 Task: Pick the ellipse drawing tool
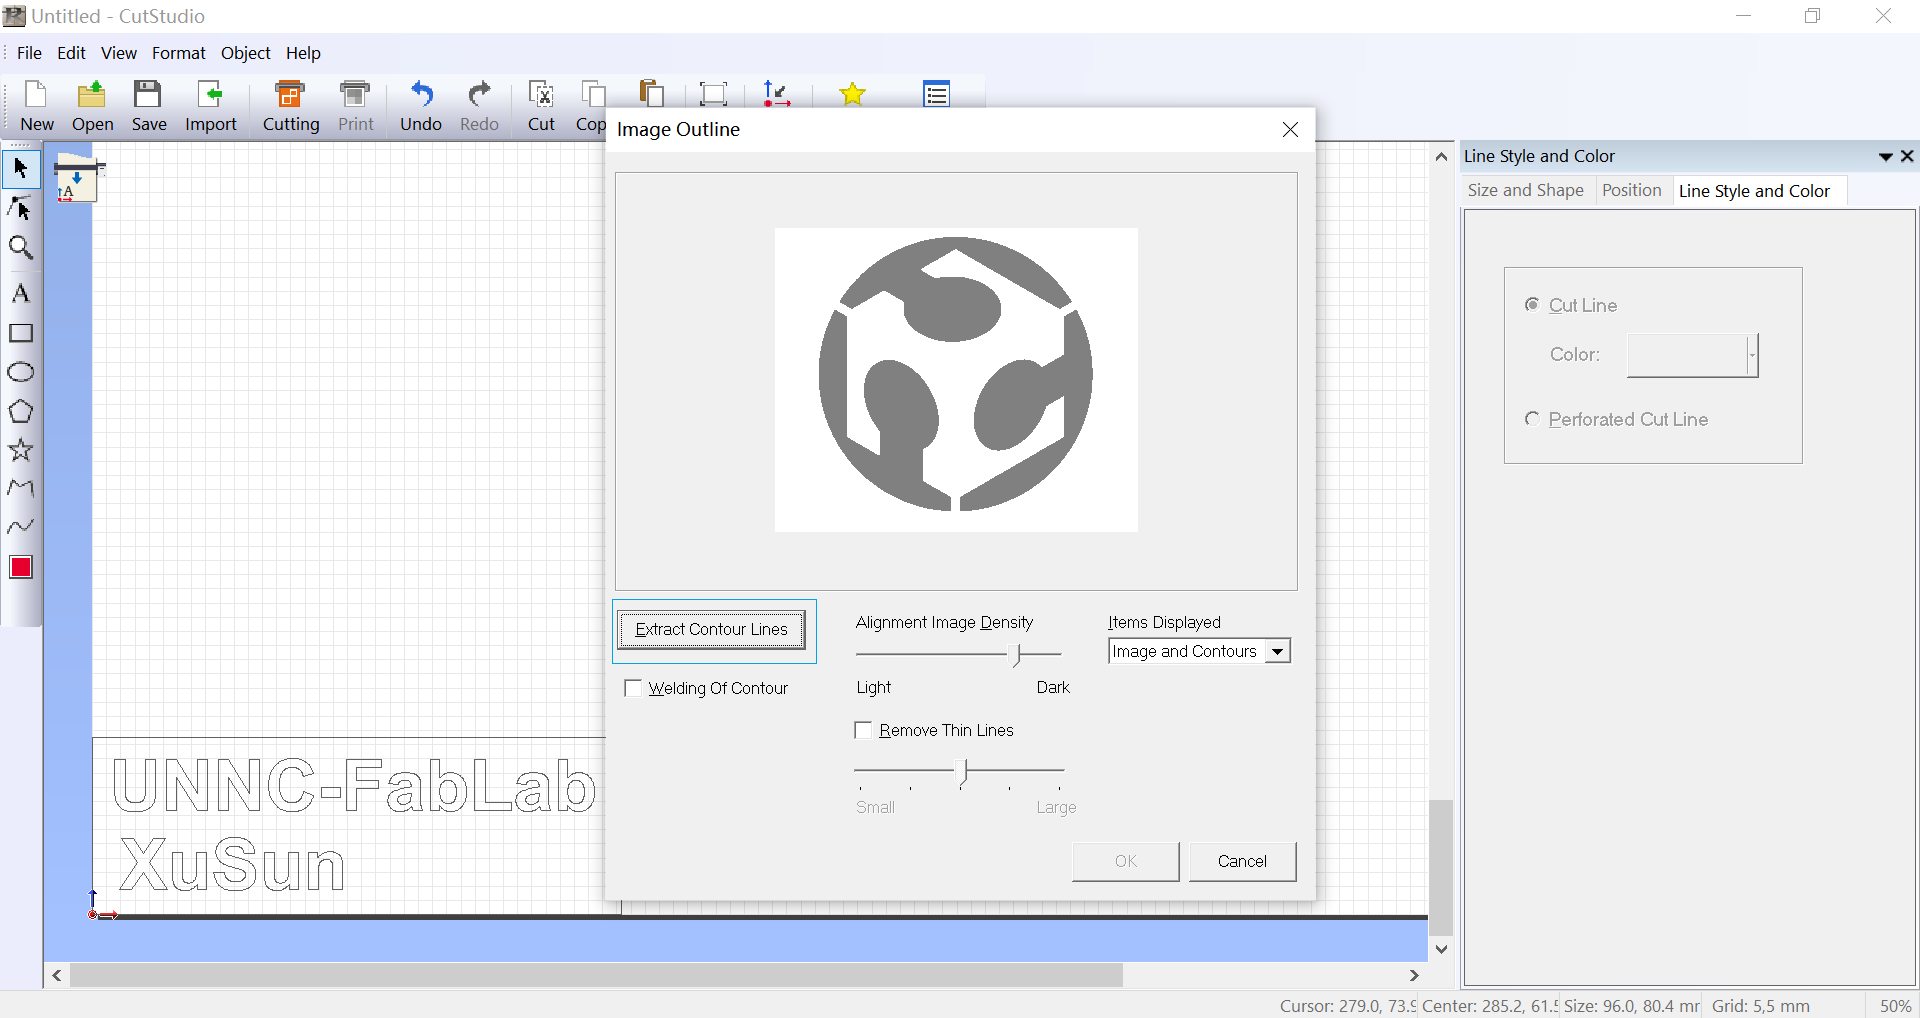(21, 372)
